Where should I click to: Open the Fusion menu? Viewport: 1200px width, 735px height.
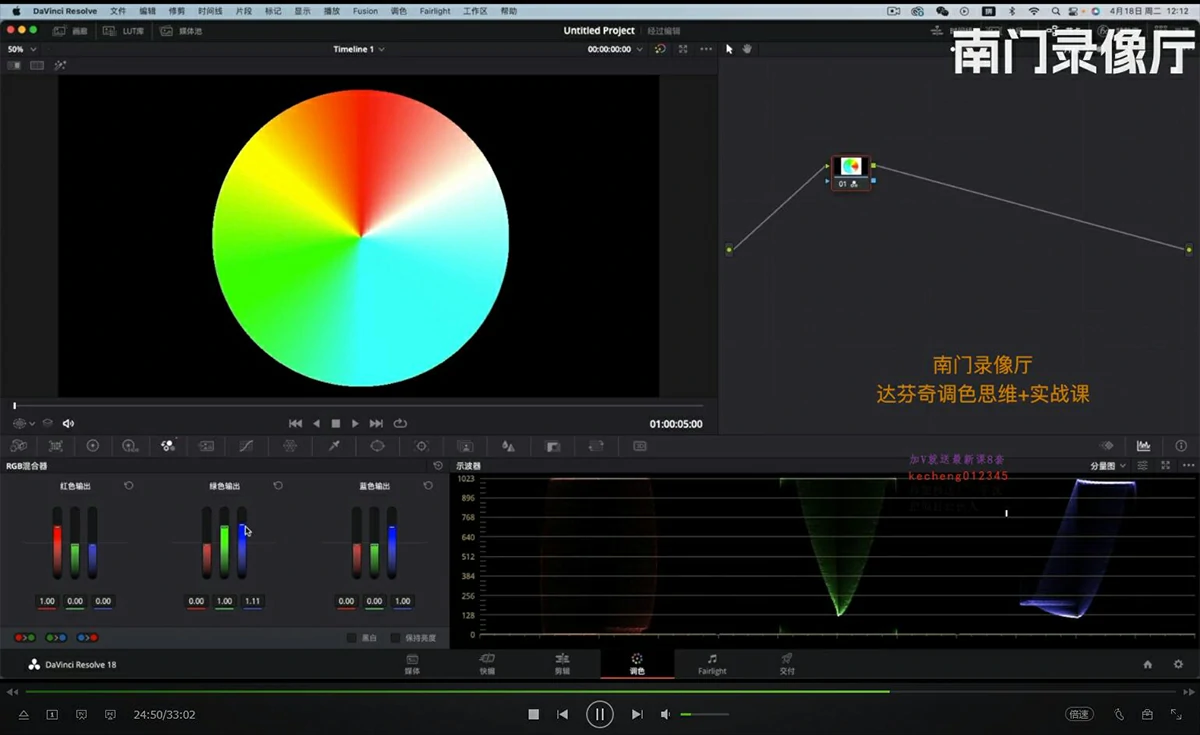[365, 11]
